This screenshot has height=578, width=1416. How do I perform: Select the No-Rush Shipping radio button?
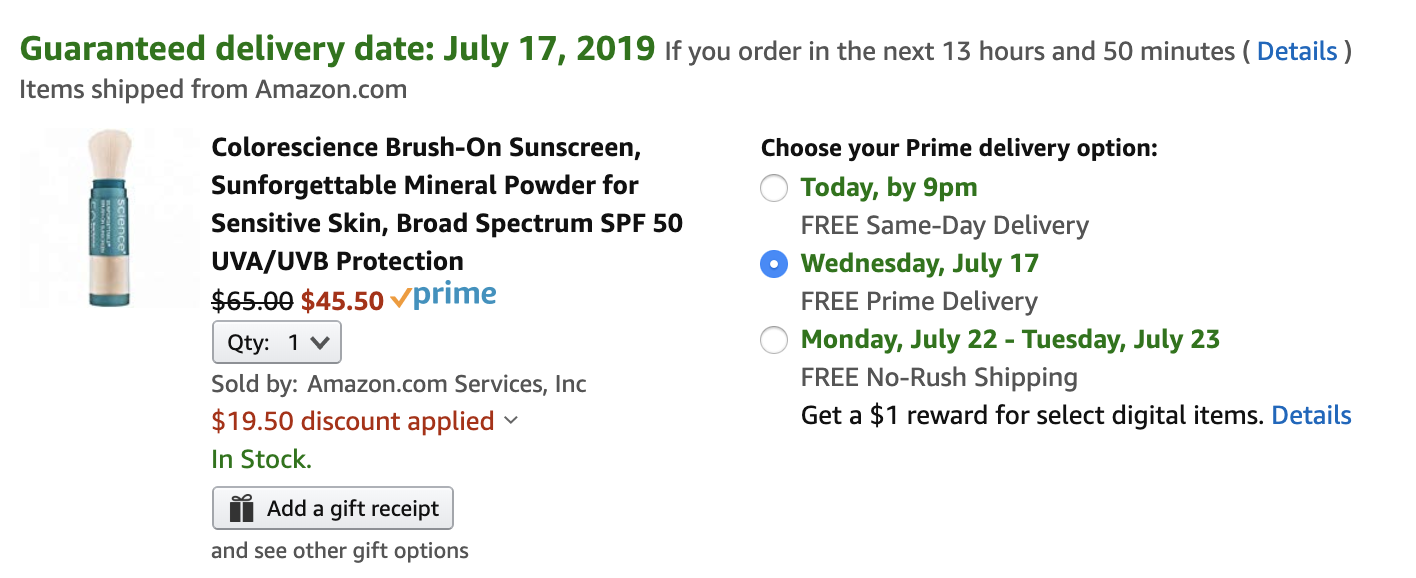774,340
